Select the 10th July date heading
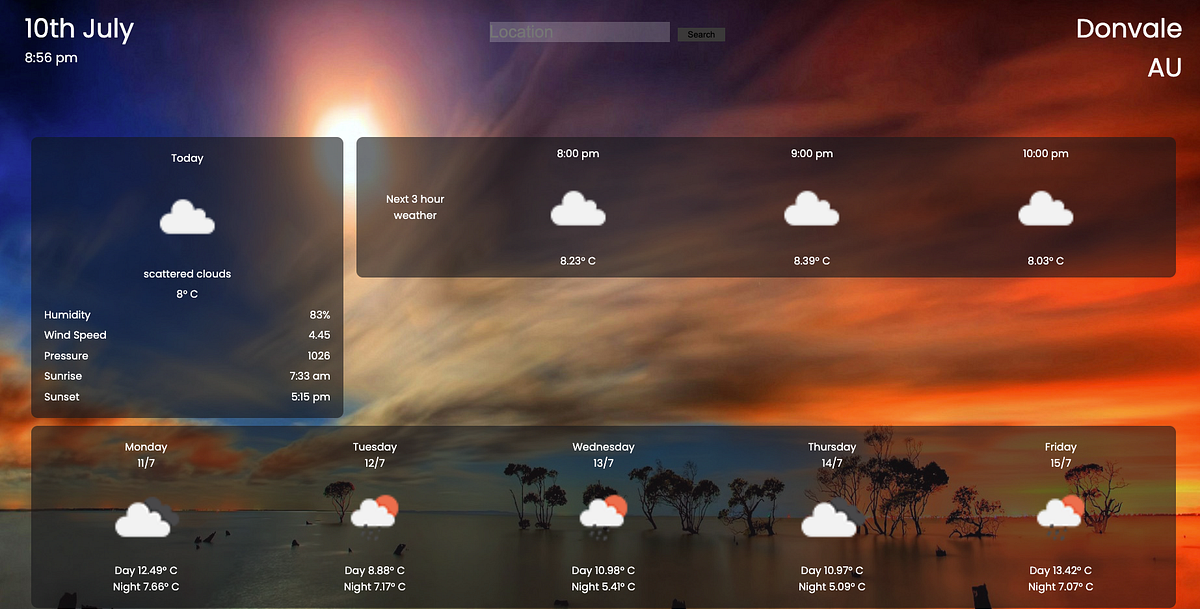The width and height of the screenshot is (1200, 609). 79,29
